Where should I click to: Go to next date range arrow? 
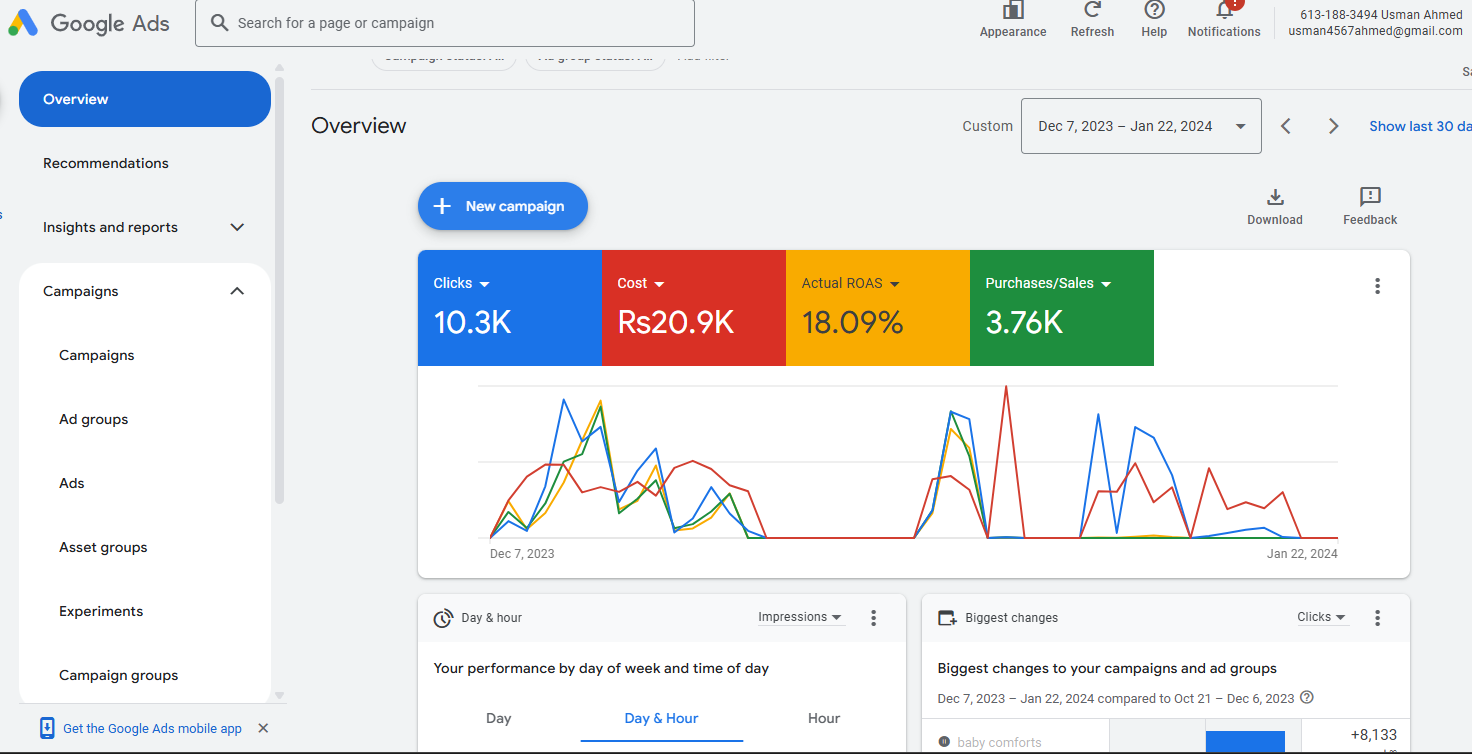1333,126
